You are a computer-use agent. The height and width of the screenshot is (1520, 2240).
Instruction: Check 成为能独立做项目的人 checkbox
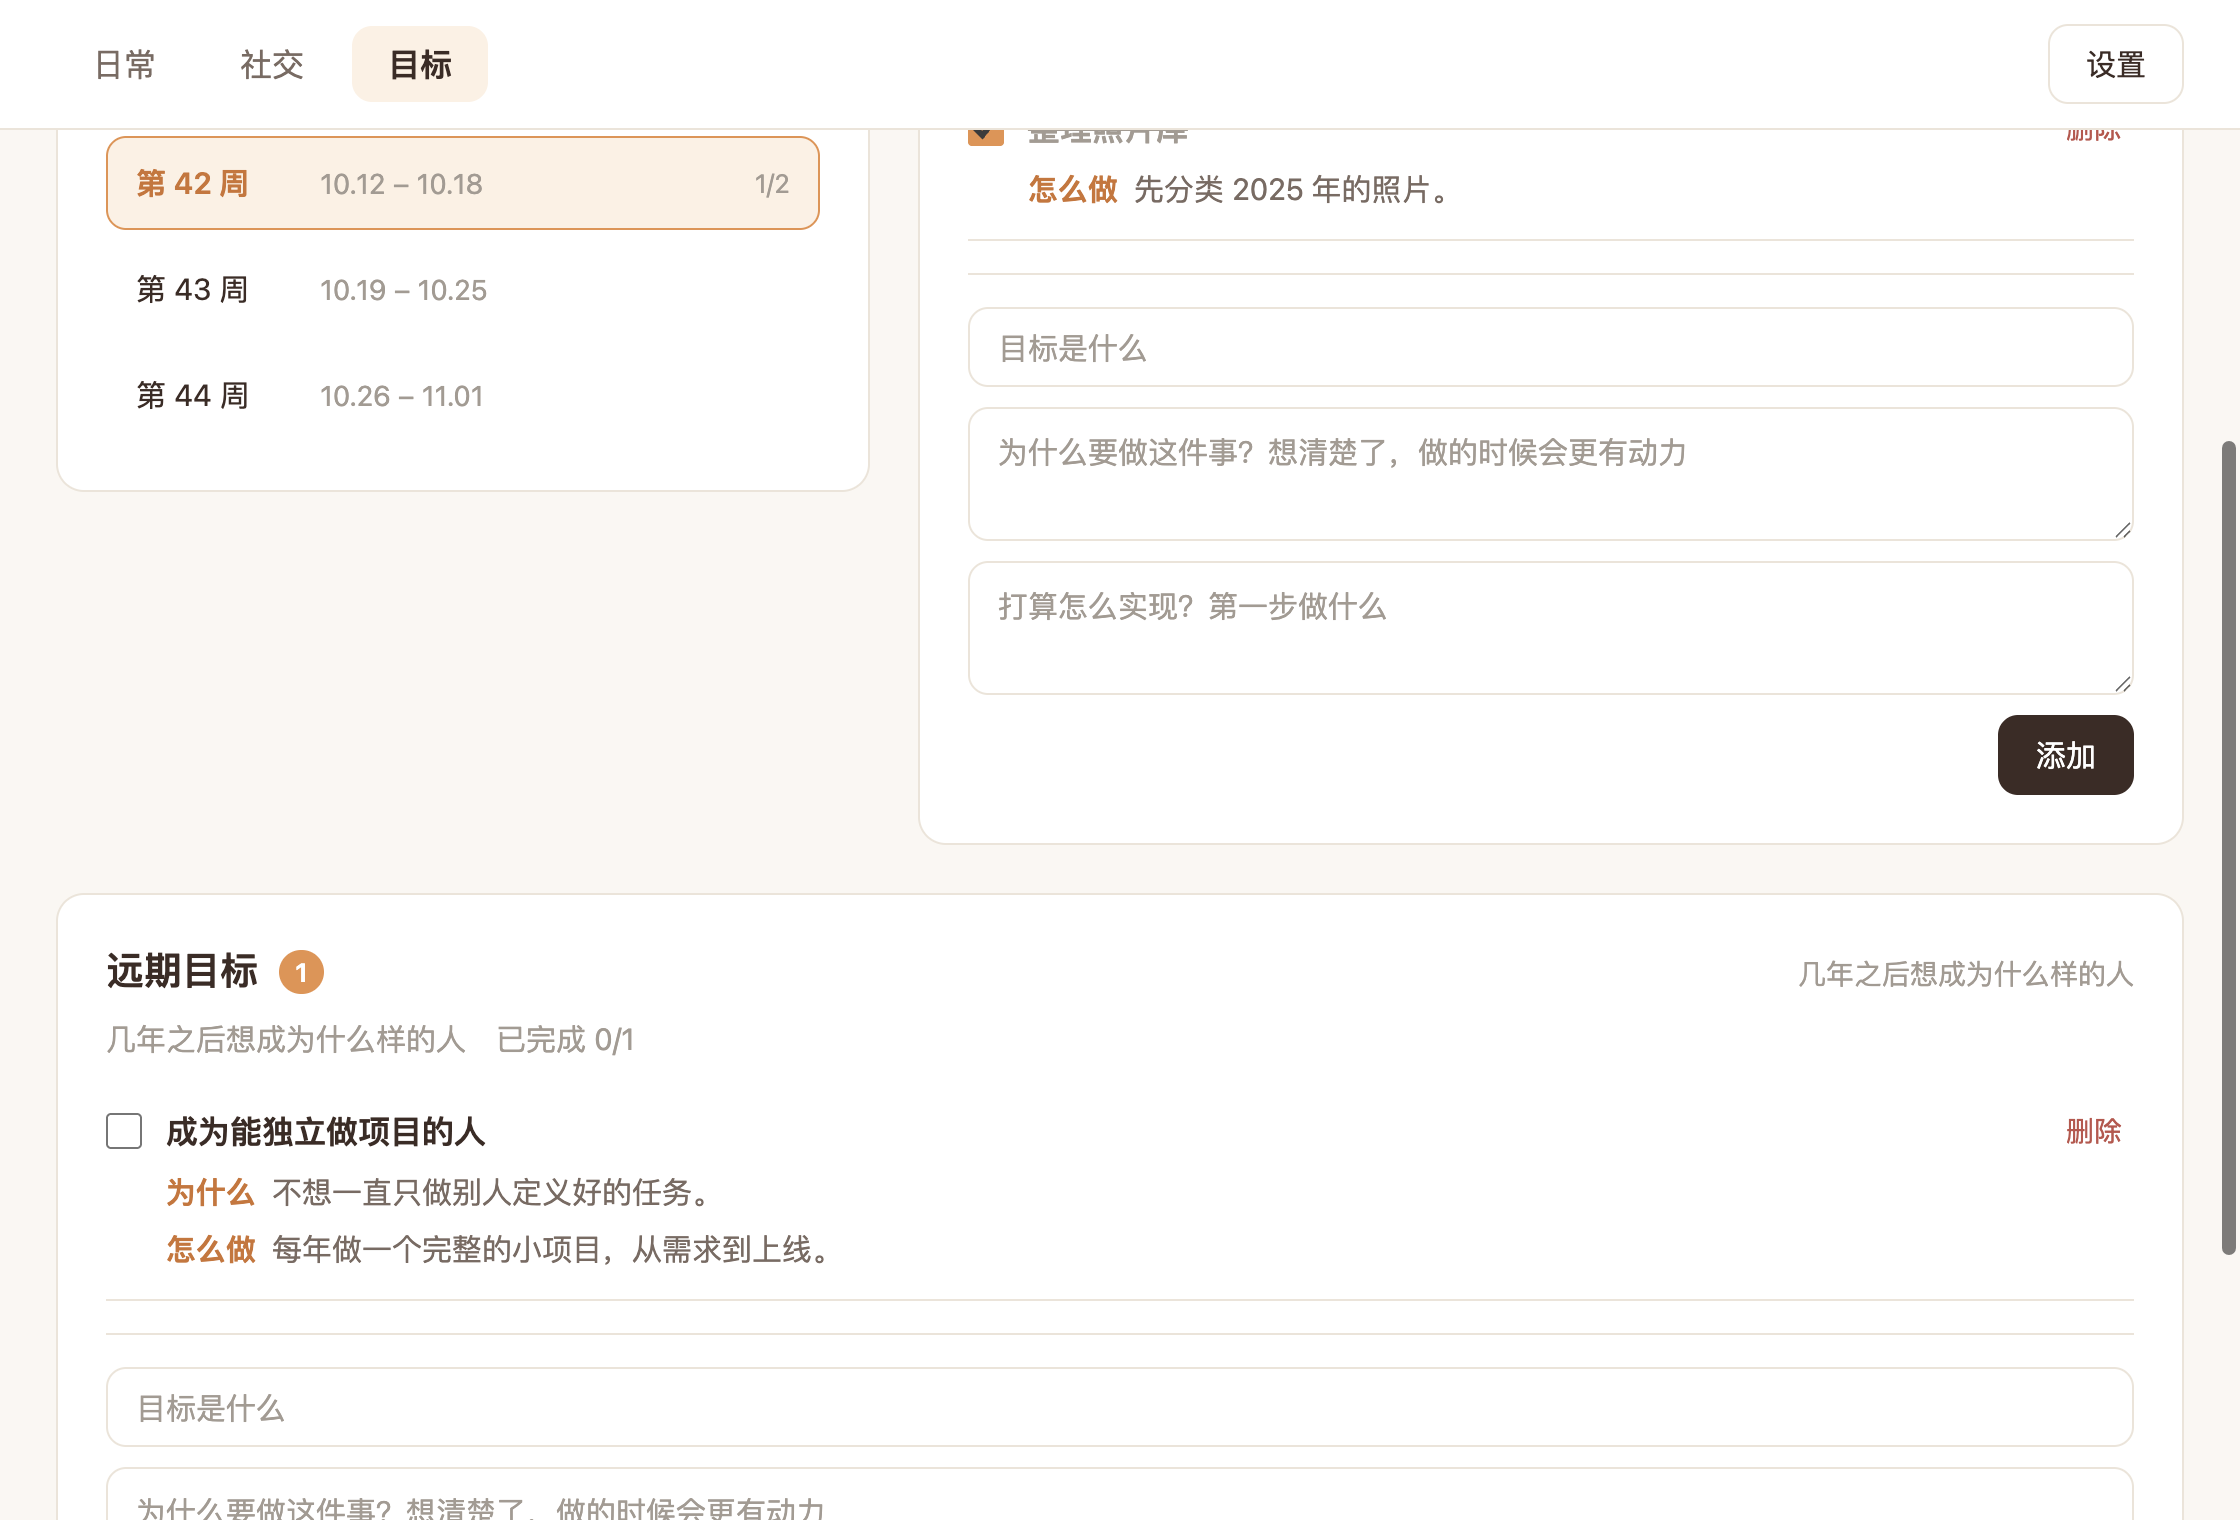[x=124, y=1131]
